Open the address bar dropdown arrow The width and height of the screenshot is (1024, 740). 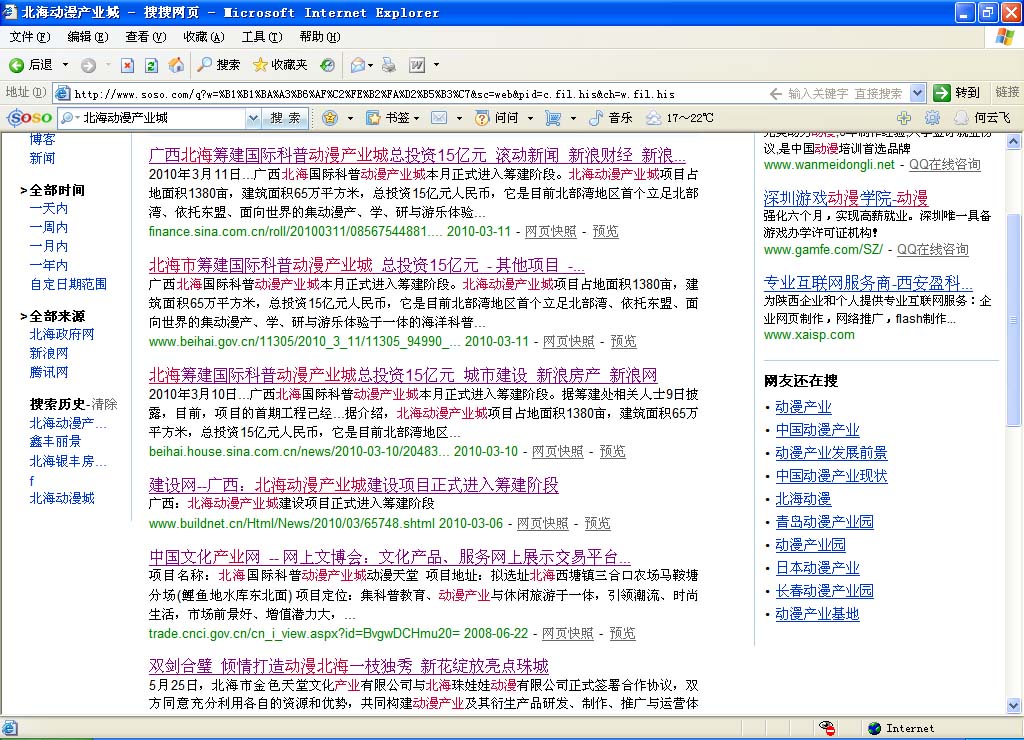click(918, 93)
